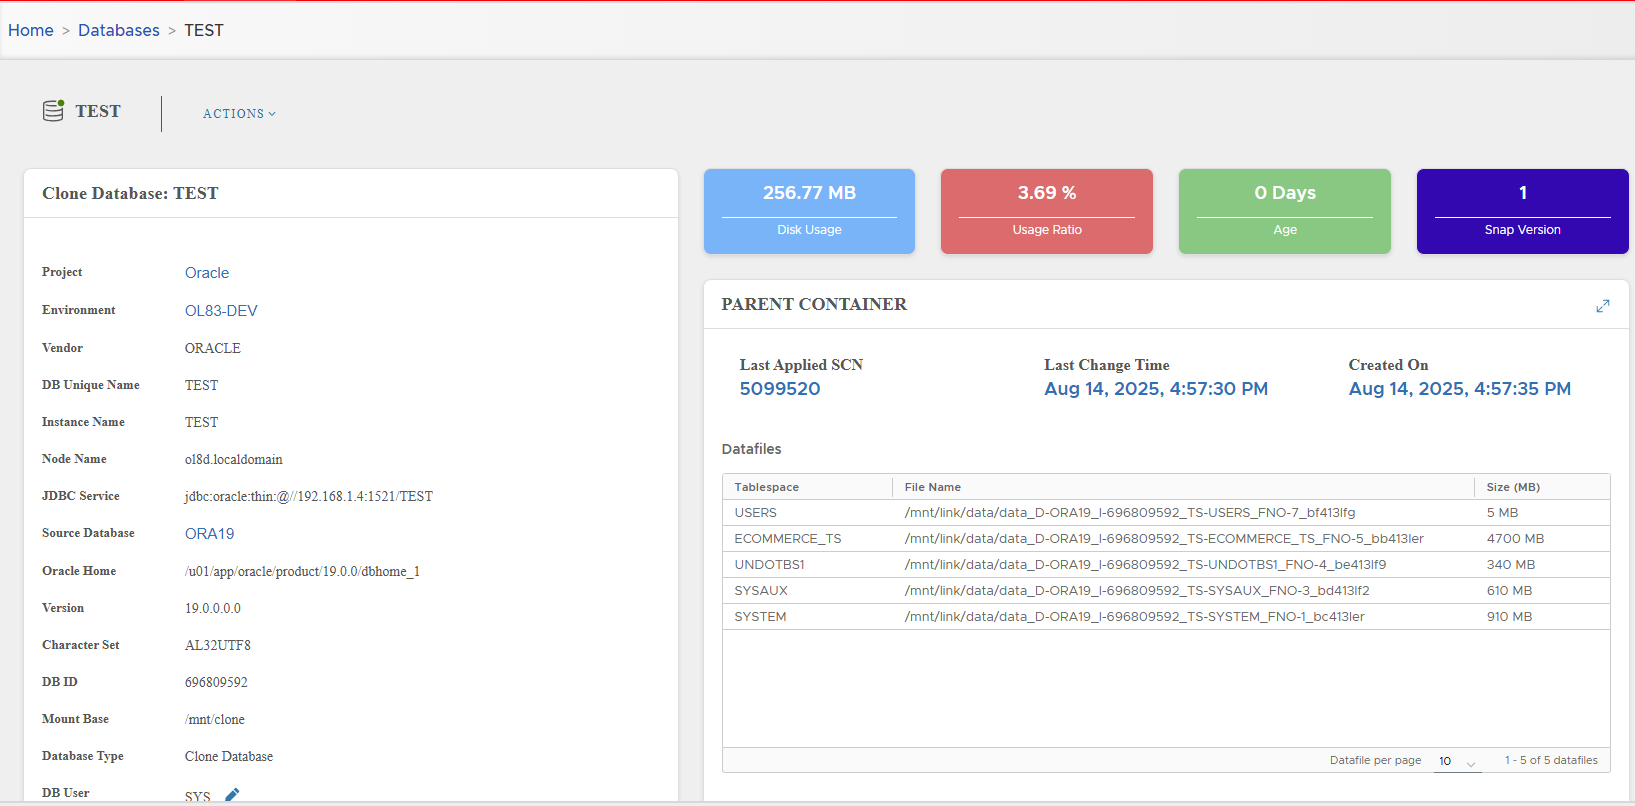Screen dimensions: 1635x806
Task: Sort by the File Name column header
Action: point(932,487)
